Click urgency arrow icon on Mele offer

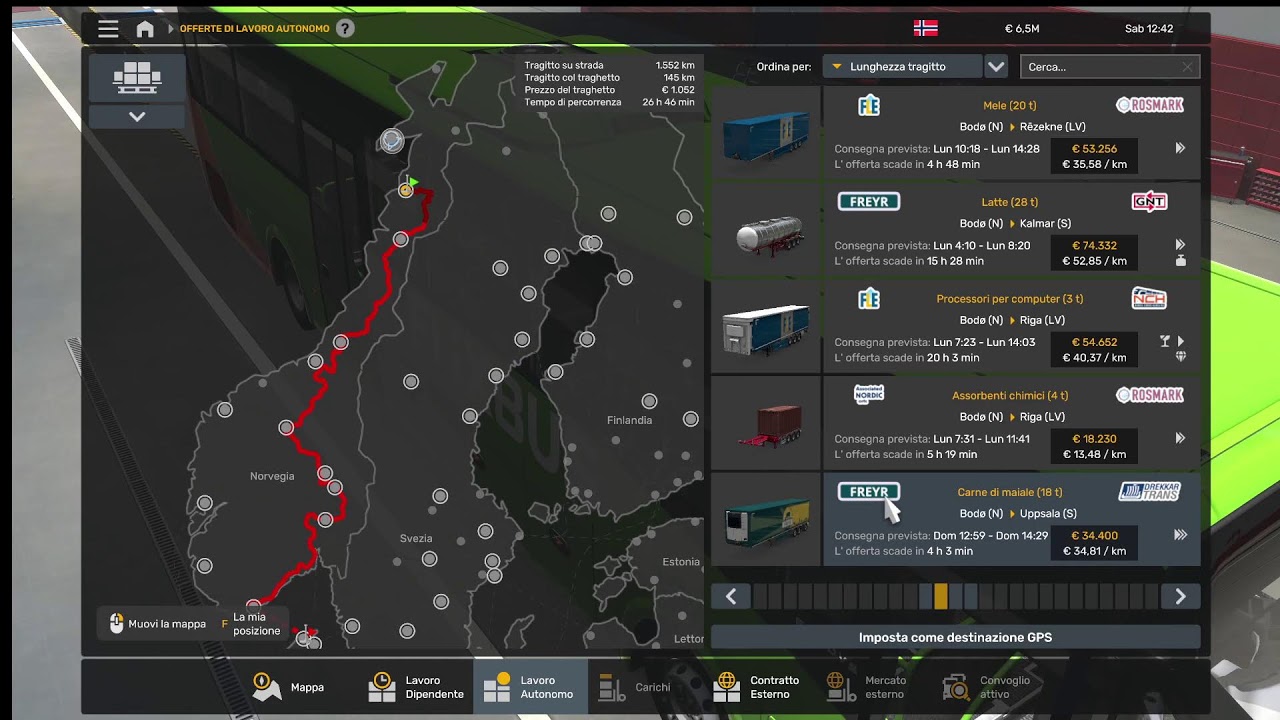[x=1180, y=148]
